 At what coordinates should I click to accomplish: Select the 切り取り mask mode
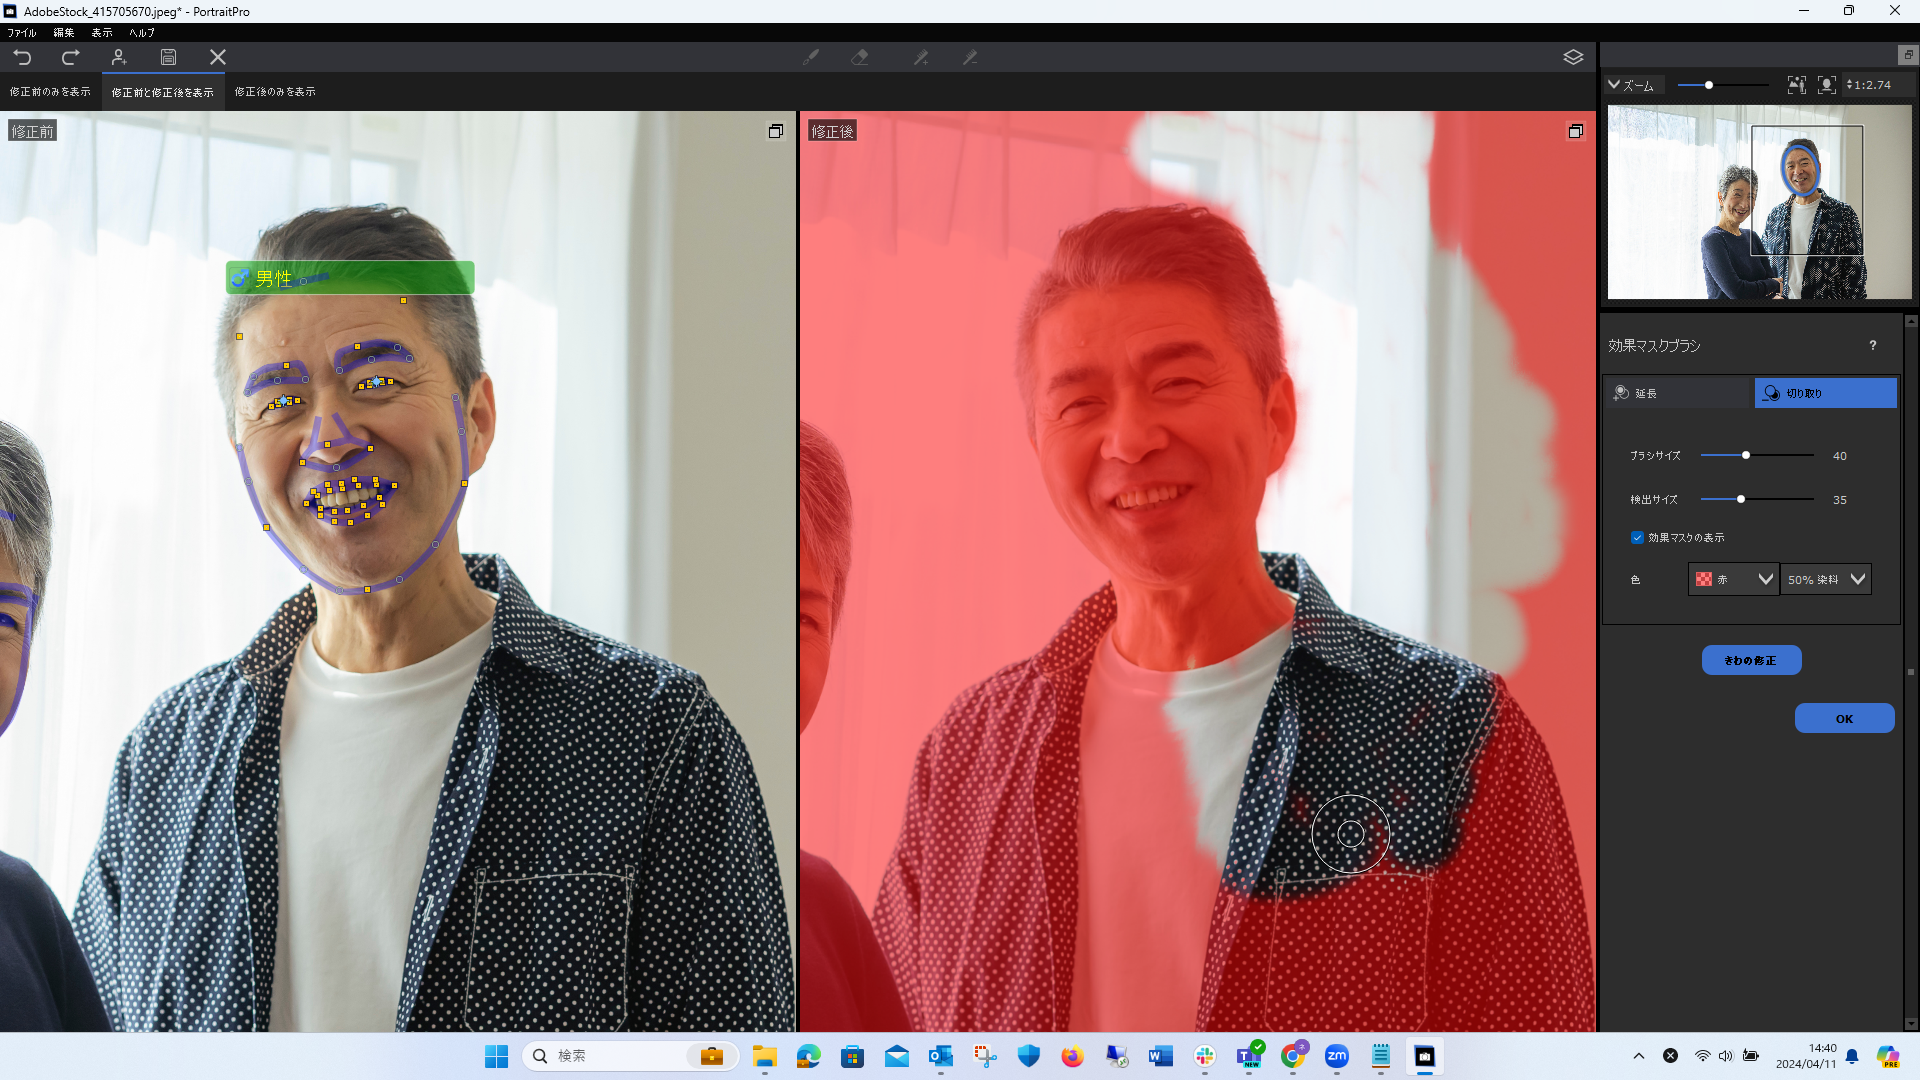1825,393
